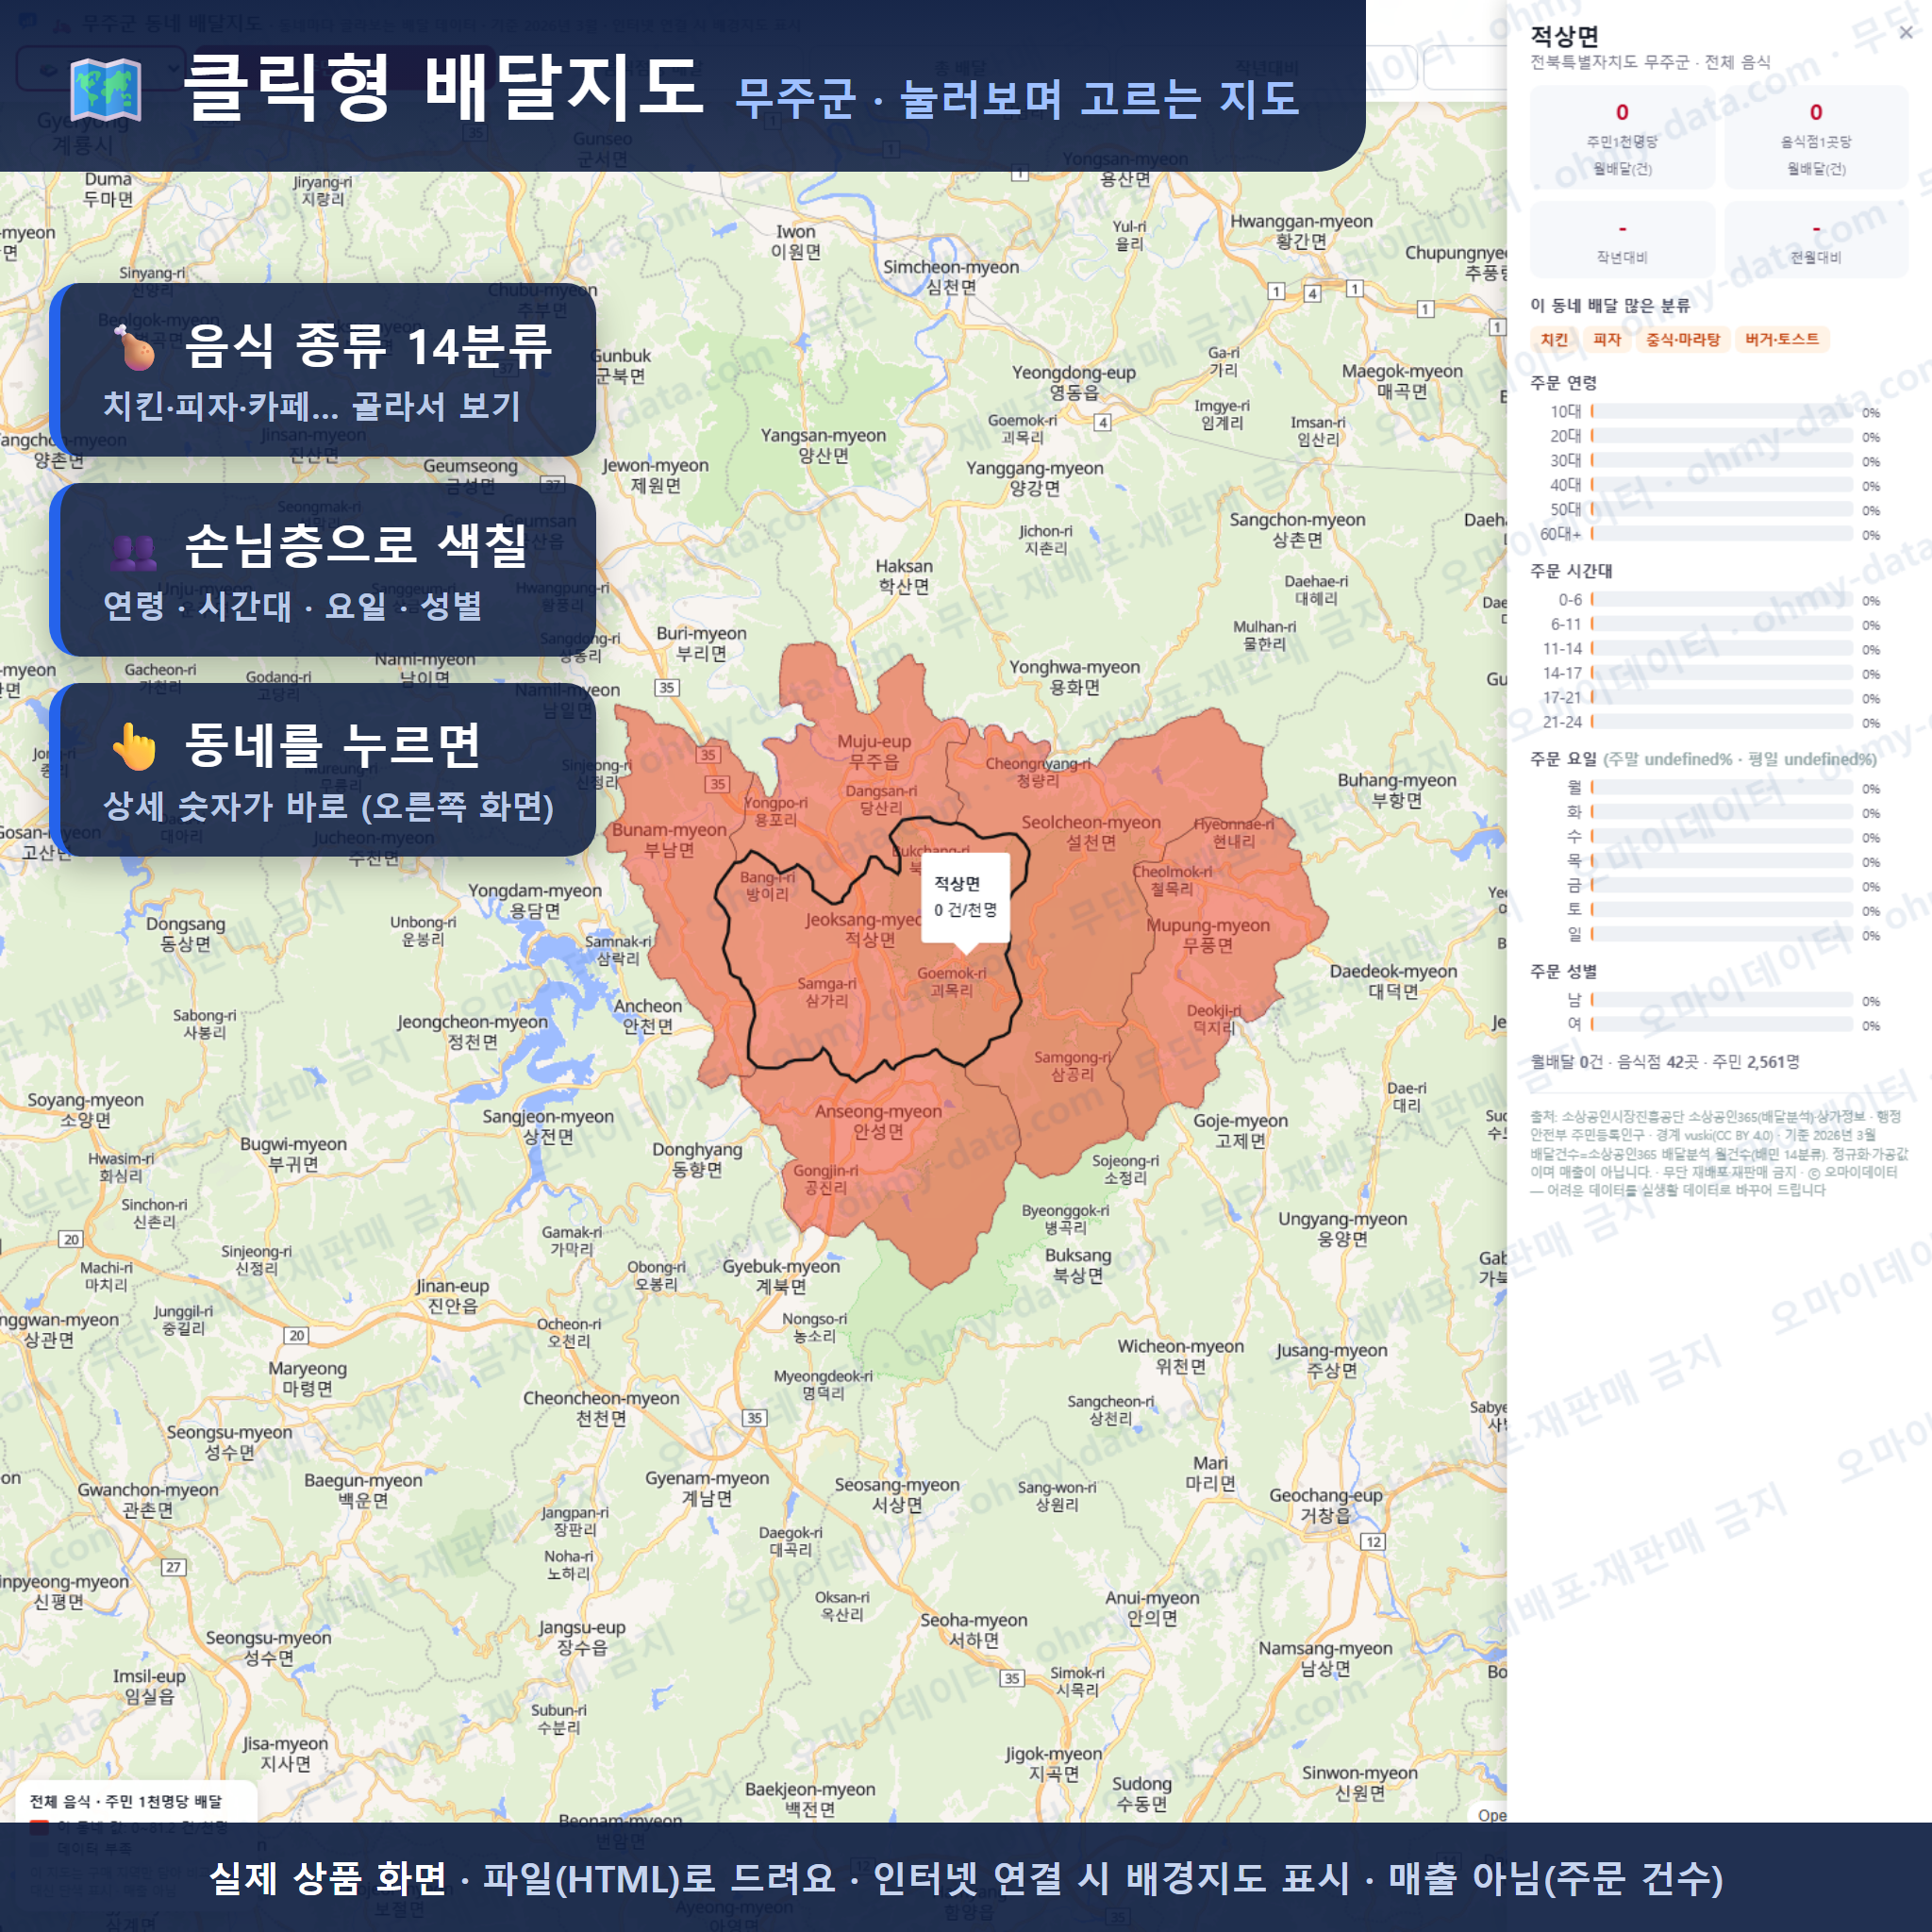Click the chicken drumstick icon
Screen dimensions: 1932x1932
coord(134,347)
